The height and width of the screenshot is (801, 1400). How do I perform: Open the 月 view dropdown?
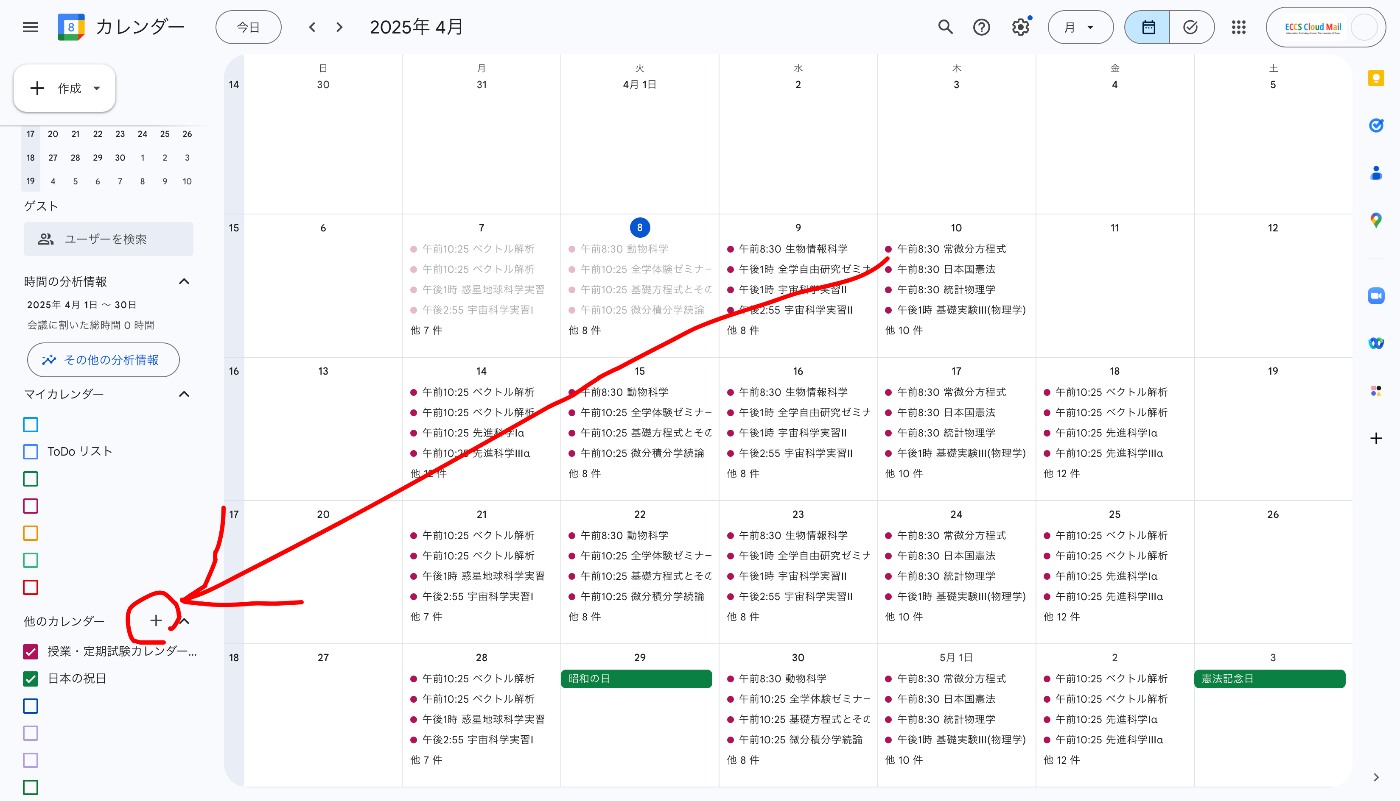(x=1080, y=27)
